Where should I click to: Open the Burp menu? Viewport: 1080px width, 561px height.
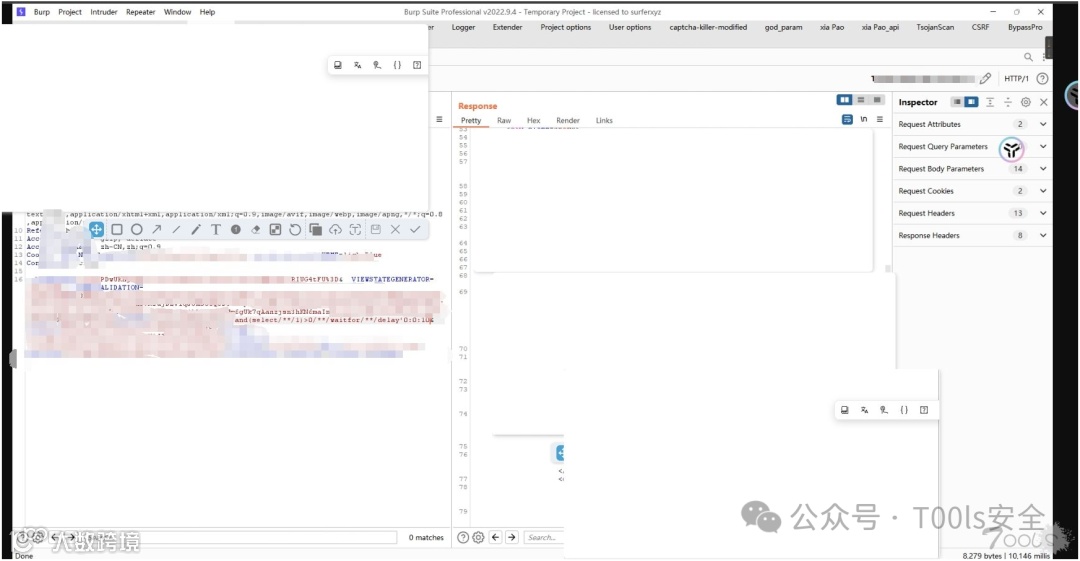point(42,12)
